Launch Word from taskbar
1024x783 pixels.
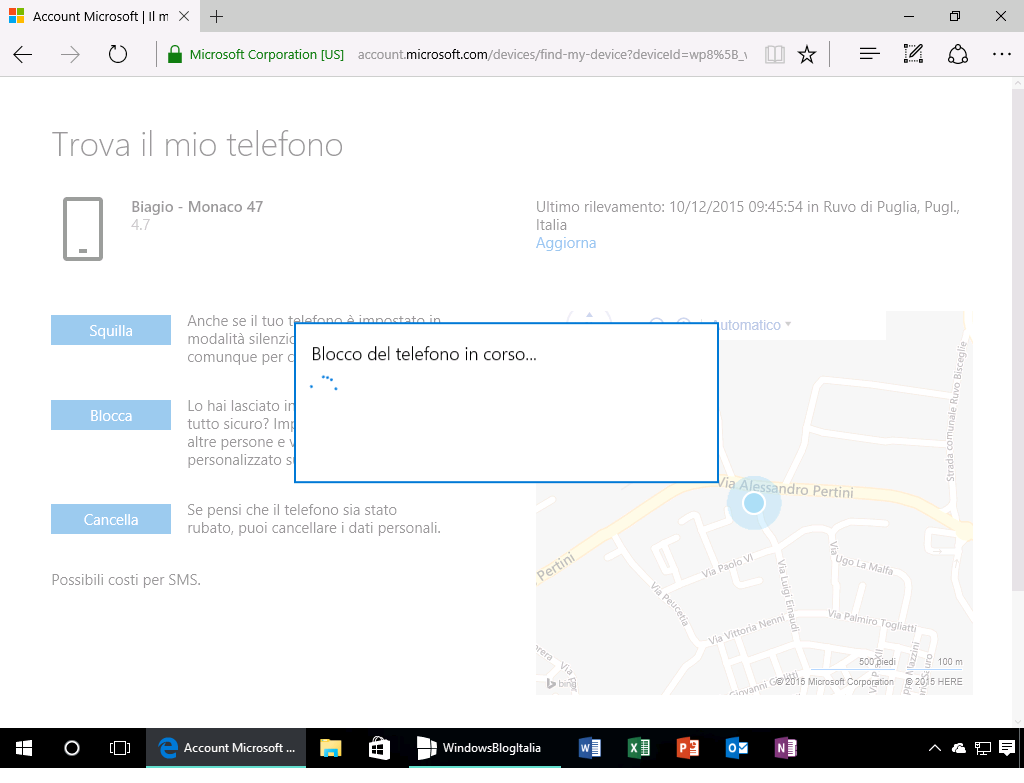[590, 748]
